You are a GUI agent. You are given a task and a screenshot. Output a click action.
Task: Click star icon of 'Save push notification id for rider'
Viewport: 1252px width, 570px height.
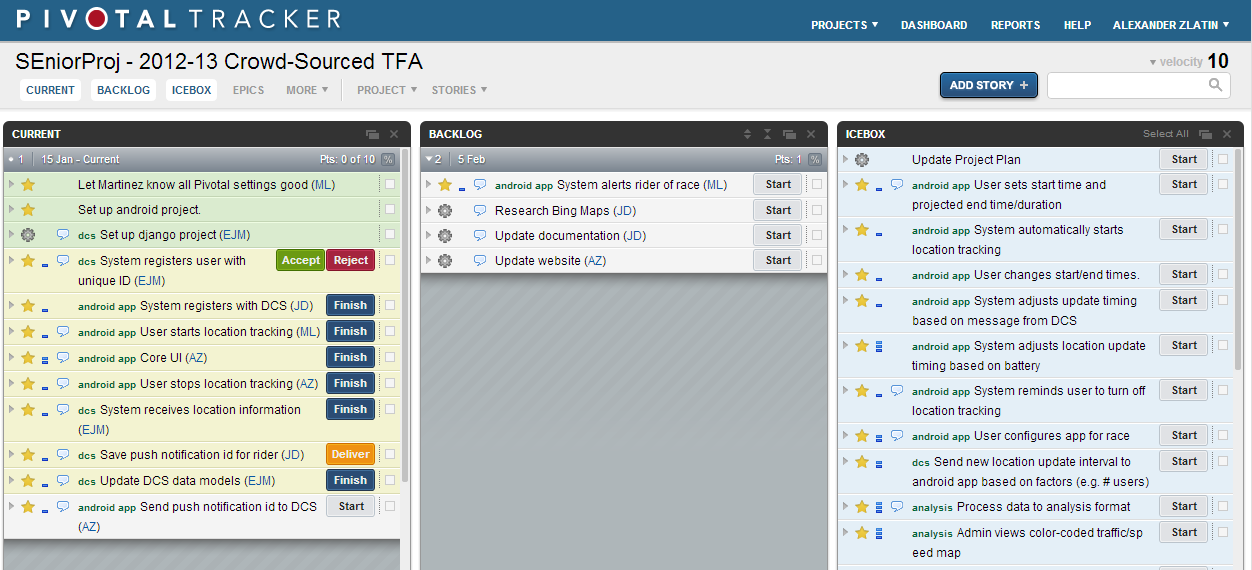(x=28, y=455)
